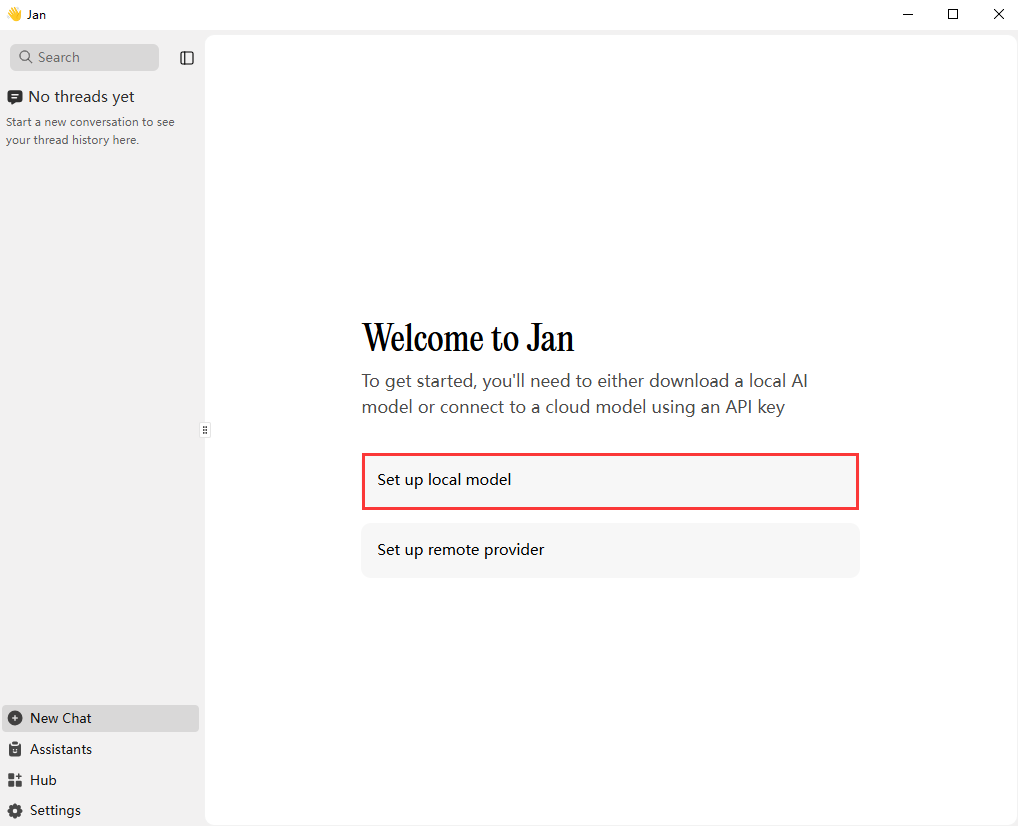Choose Set up local model
1018x826 pixels.
pos(610,480)
